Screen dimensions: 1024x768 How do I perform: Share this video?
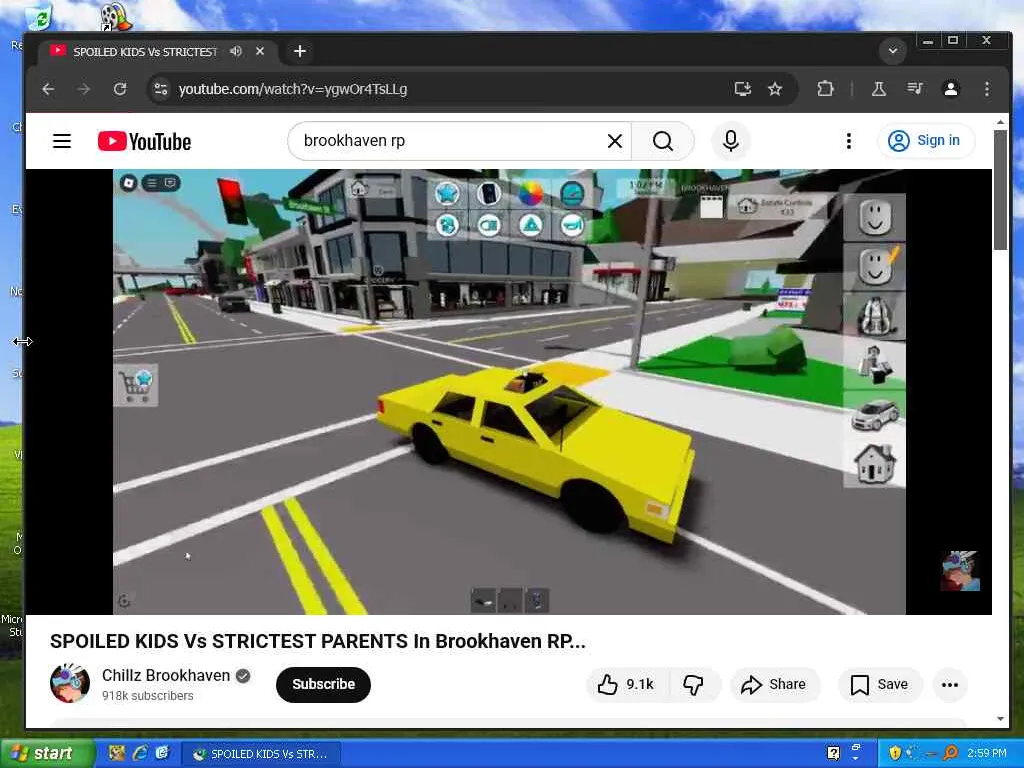[774, 684]
